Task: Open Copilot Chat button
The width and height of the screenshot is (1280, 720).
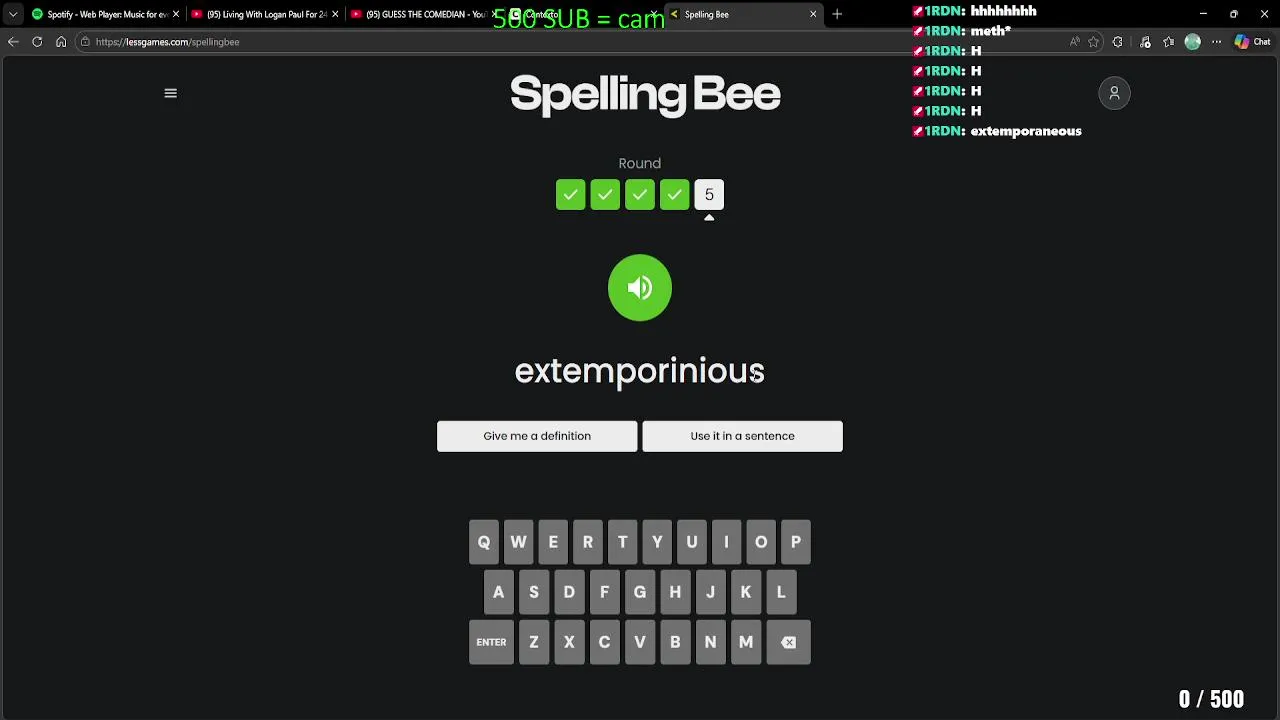Action: [1252, 42]
